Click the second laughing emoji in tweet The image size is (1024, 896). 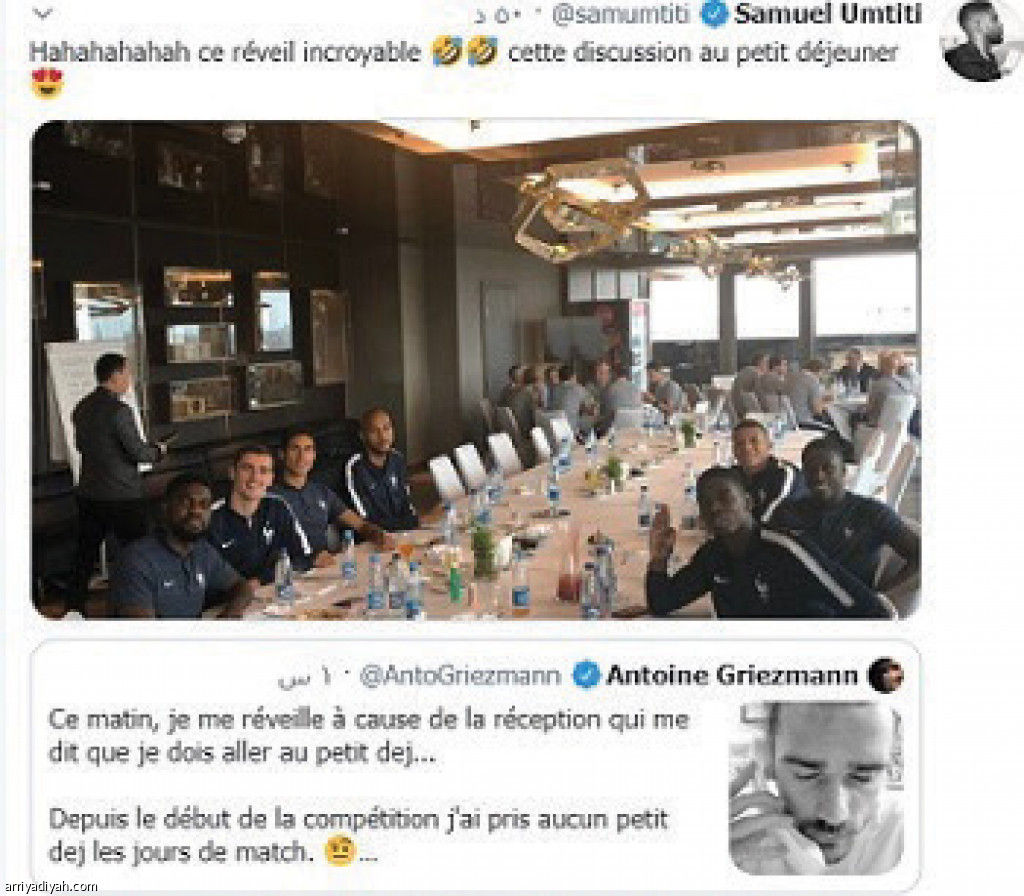pyautogui.click(x=482, y=51)
